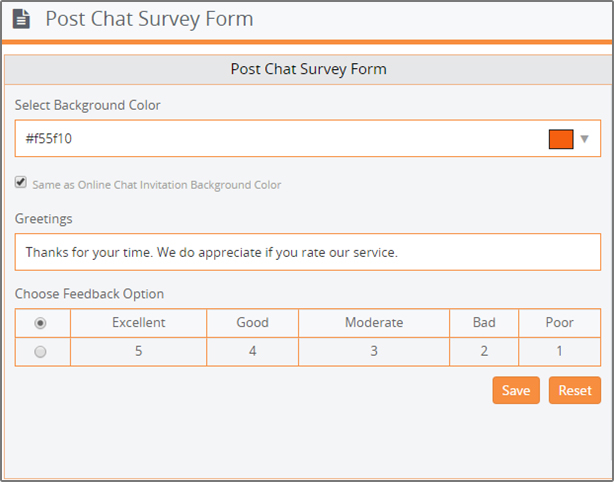Save the survey form settings

point(516,390)
